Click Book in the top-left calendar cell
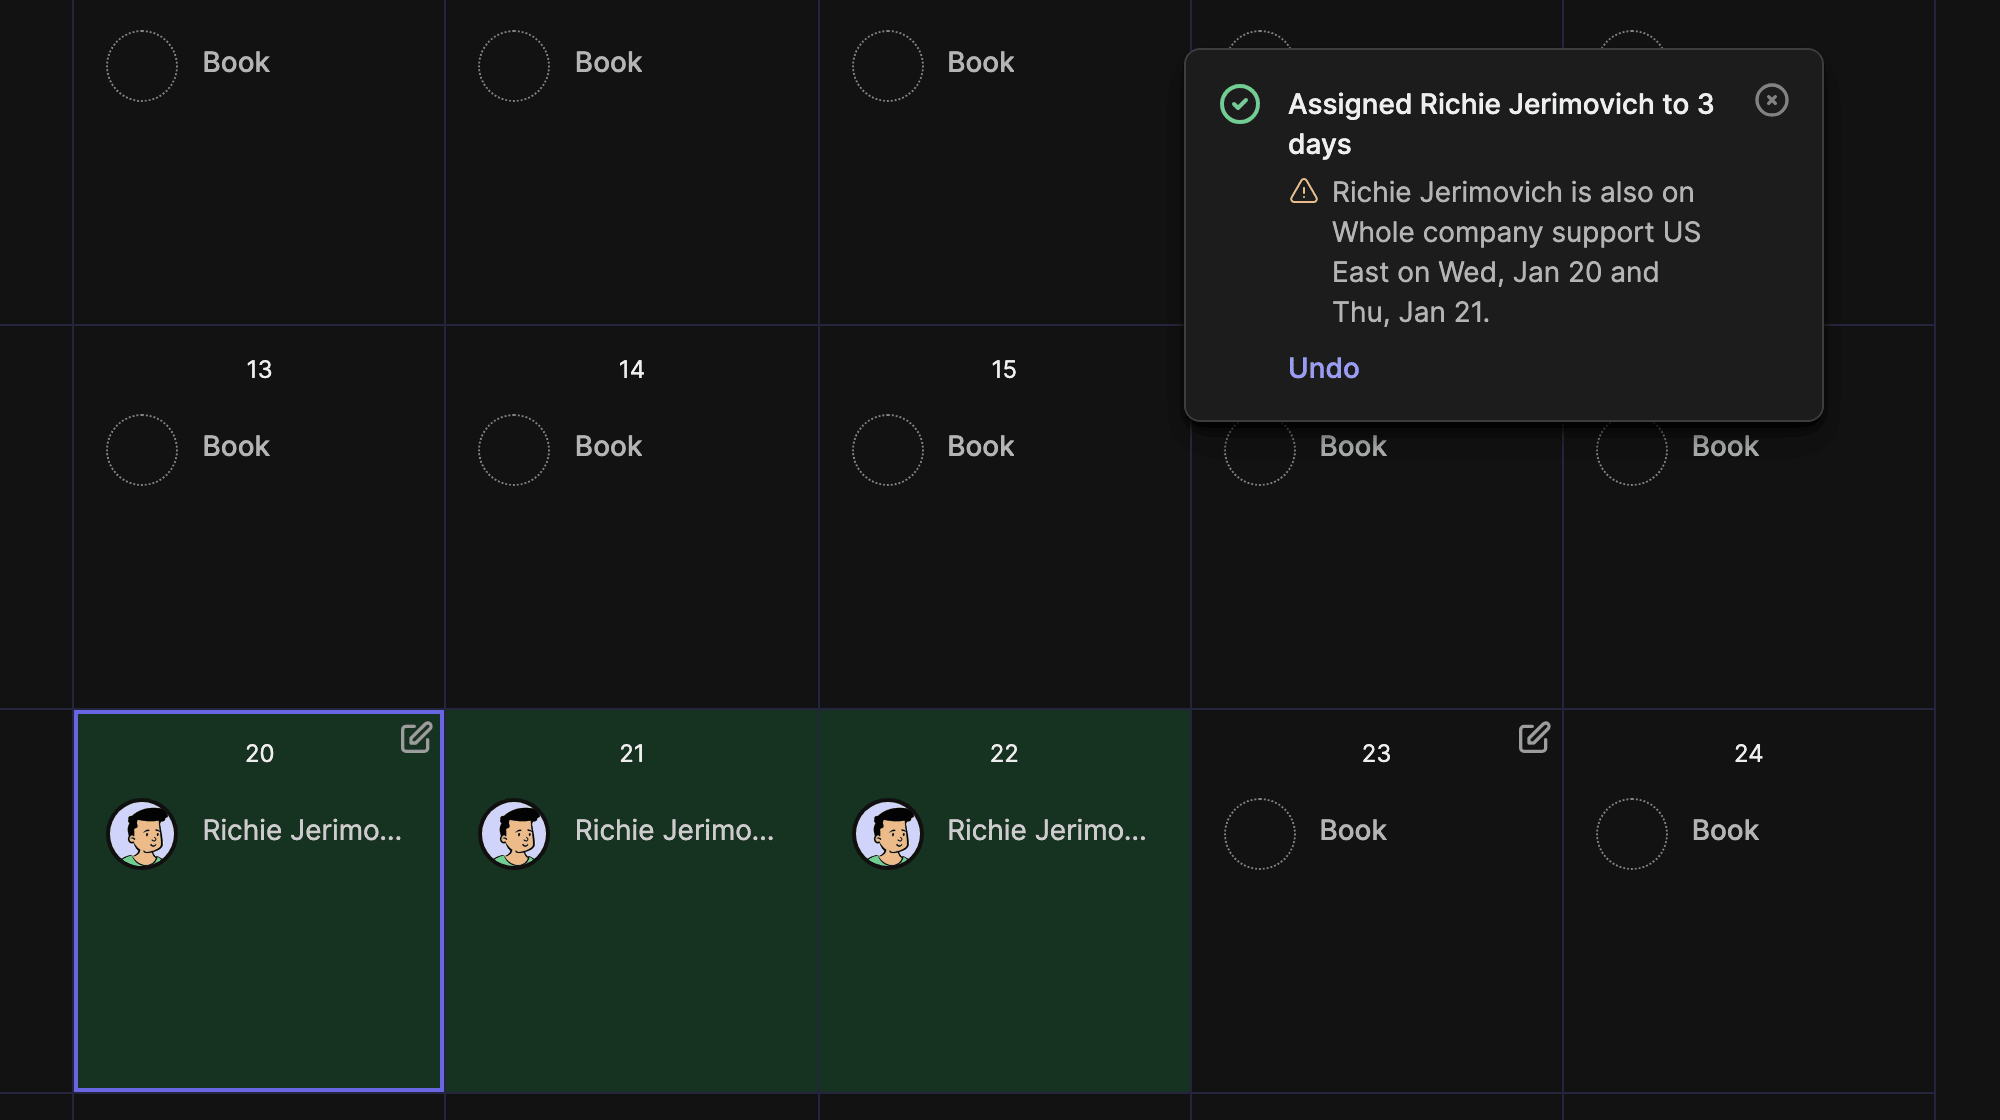This screenshot has height=1120, width=2000. coord(236,62)
